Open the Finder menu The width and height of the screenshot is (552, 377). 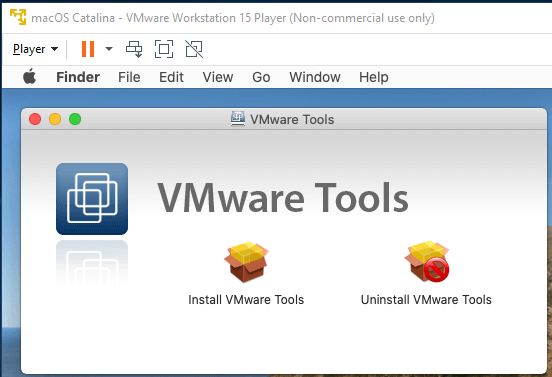tap(78, 77)
